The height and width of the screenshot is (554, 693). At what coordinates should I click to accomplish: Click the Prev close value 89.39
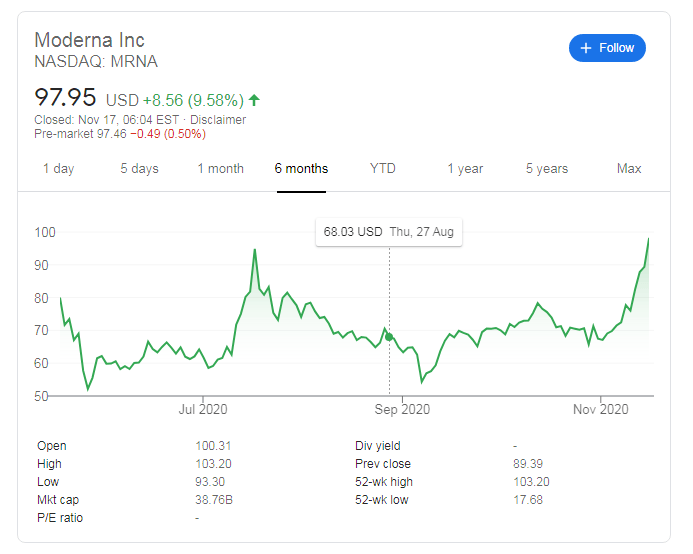528,464
